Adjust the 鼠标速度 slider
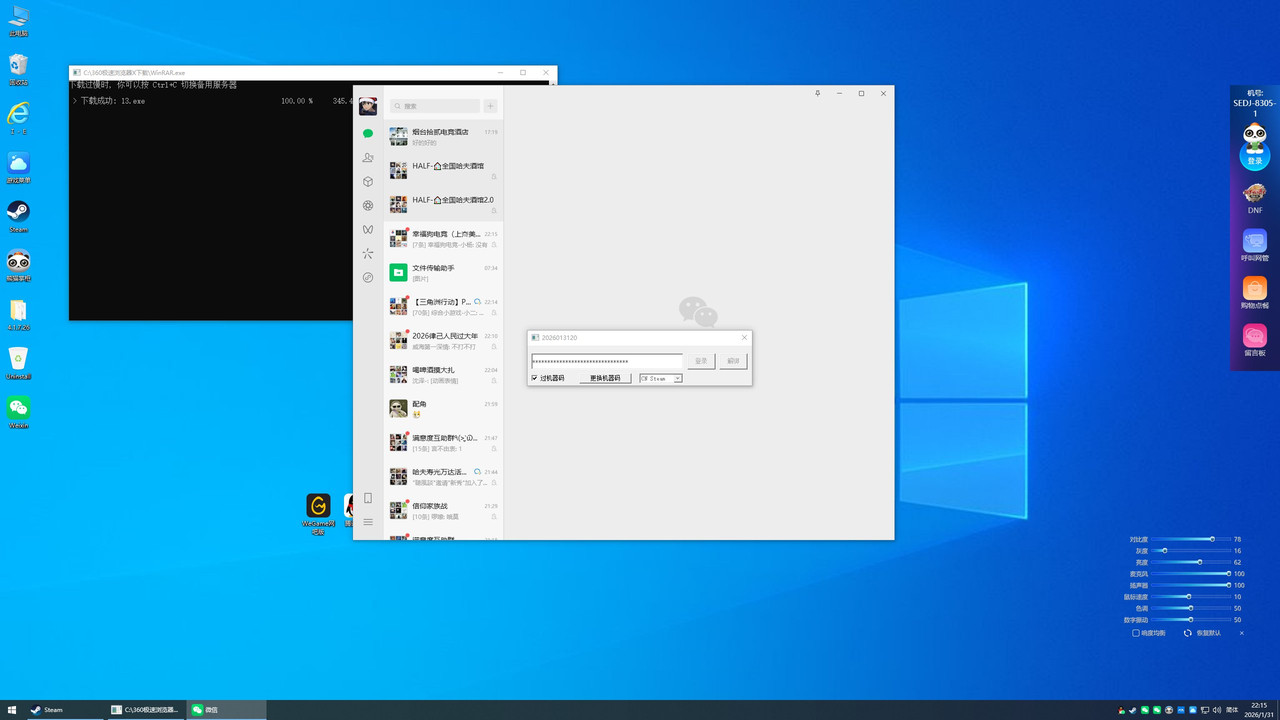This screenshot has width=1280, height=720. click(1191, 597)
